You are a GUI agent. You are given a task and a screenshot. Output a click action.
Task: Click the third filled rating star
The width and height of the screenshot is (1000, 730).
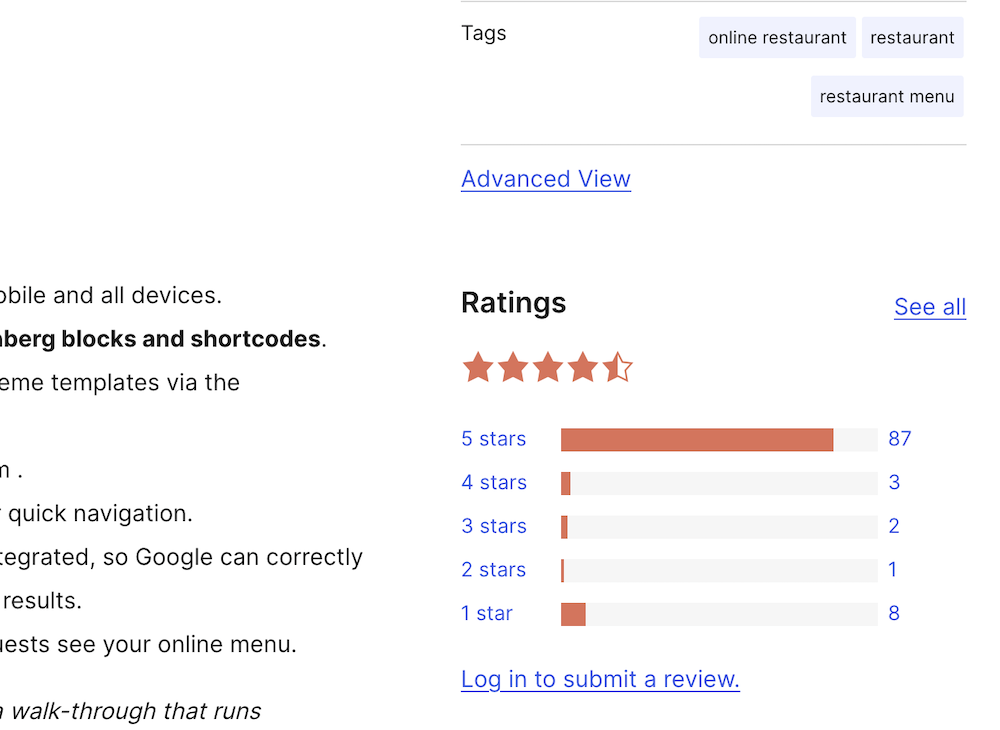click(548, 368)
